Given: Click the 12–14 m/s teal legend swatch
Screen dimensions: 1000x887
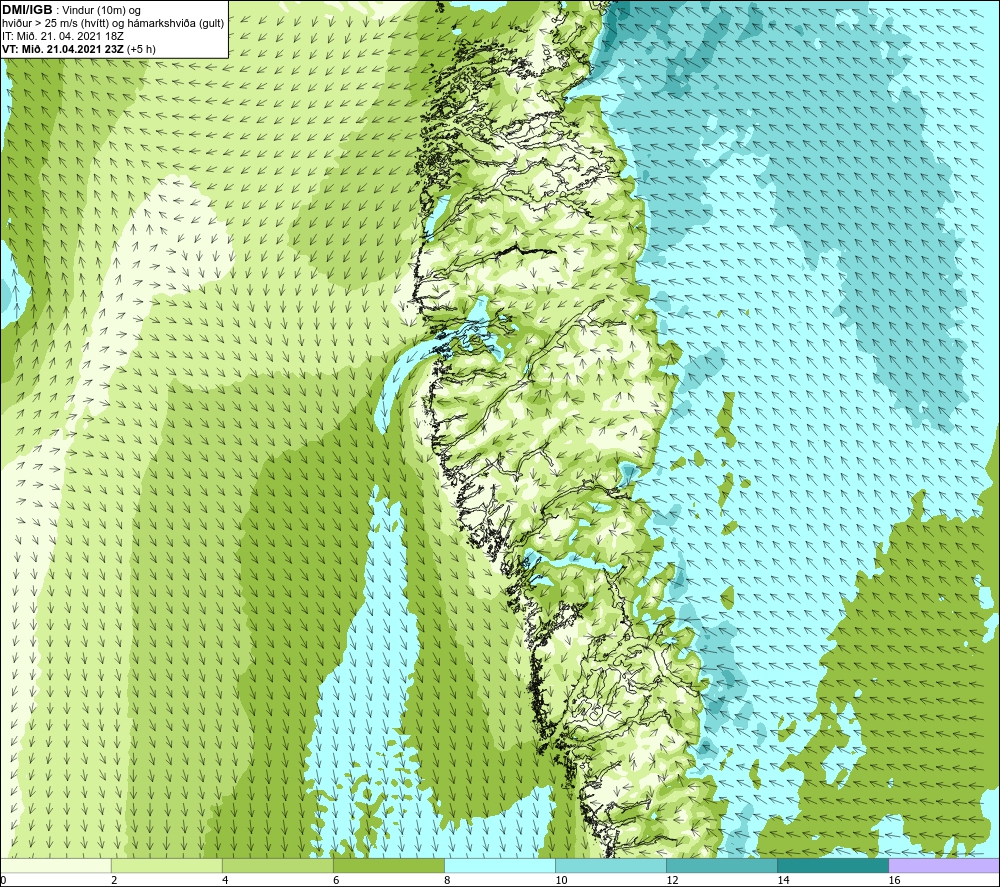Looking at the screenshot, I should [x=722, y=865].
